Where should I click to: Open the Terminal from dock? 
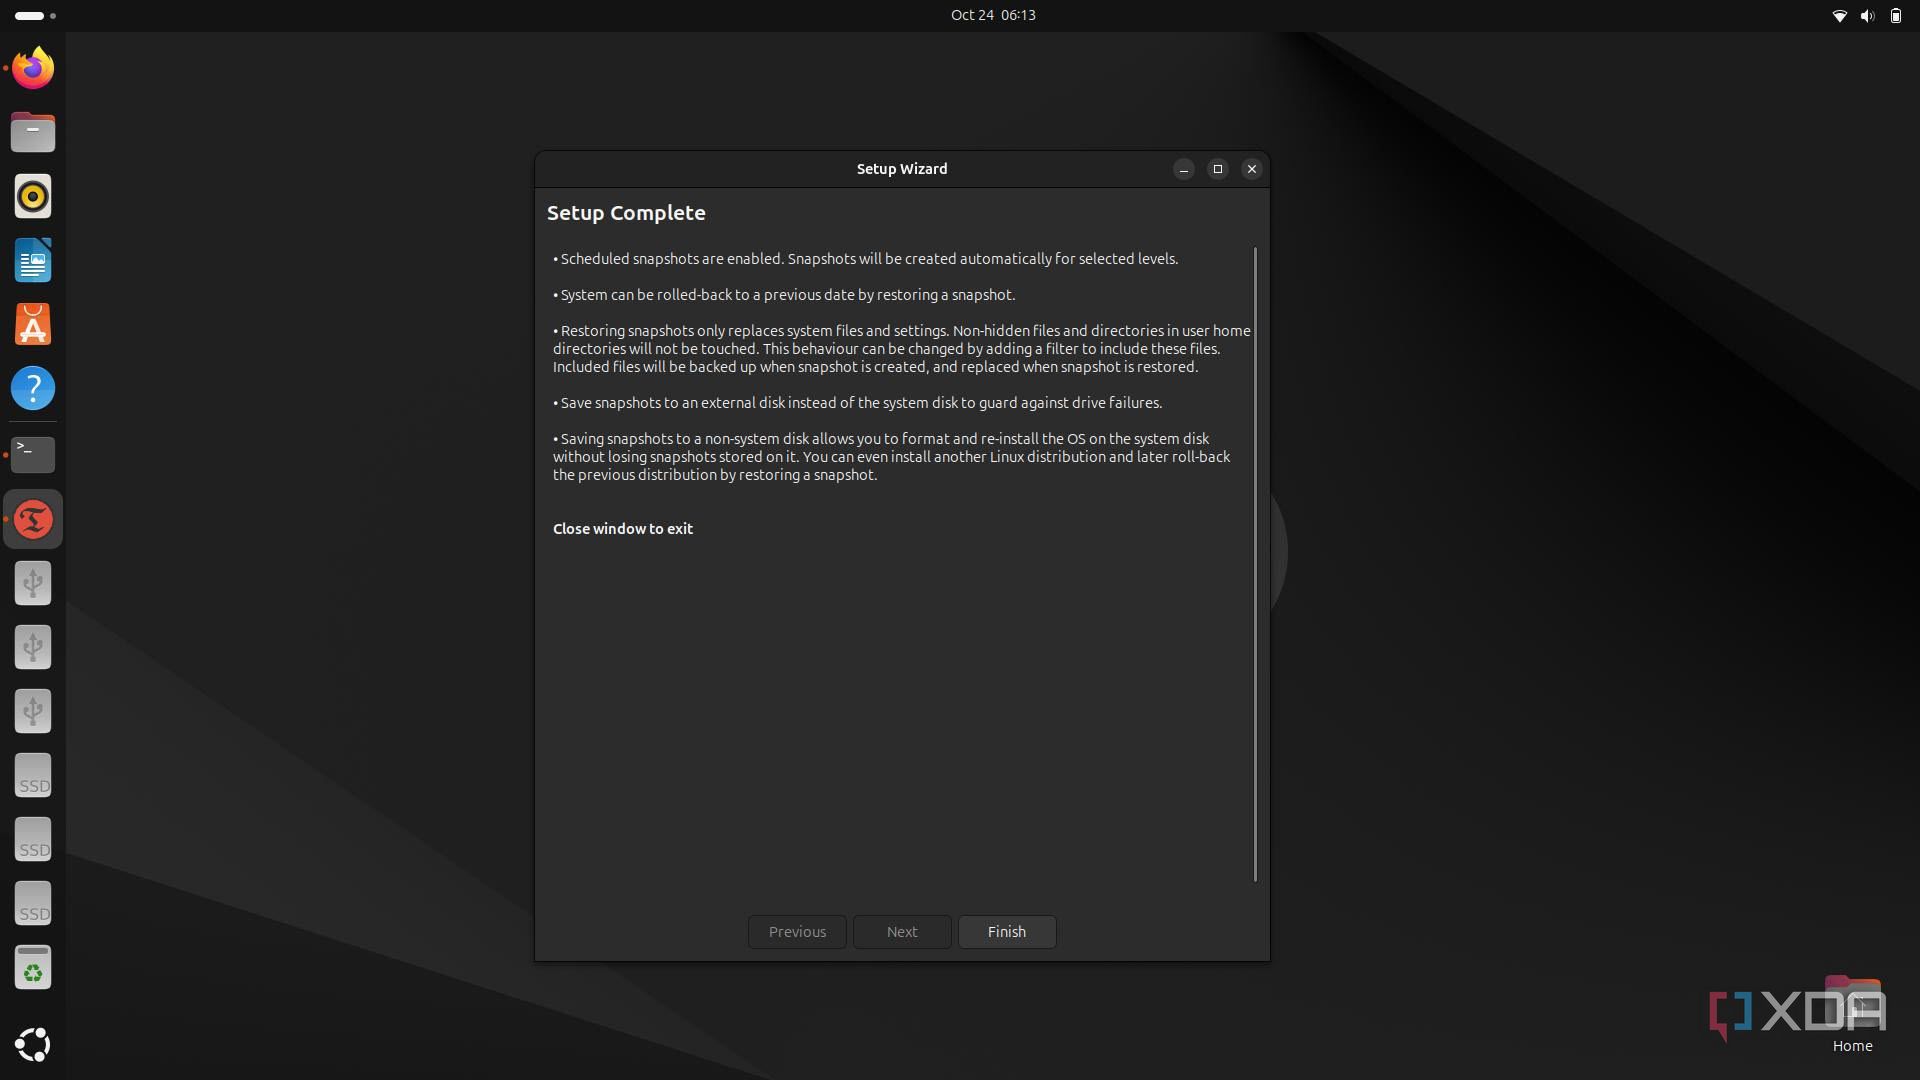click(33, 455)
